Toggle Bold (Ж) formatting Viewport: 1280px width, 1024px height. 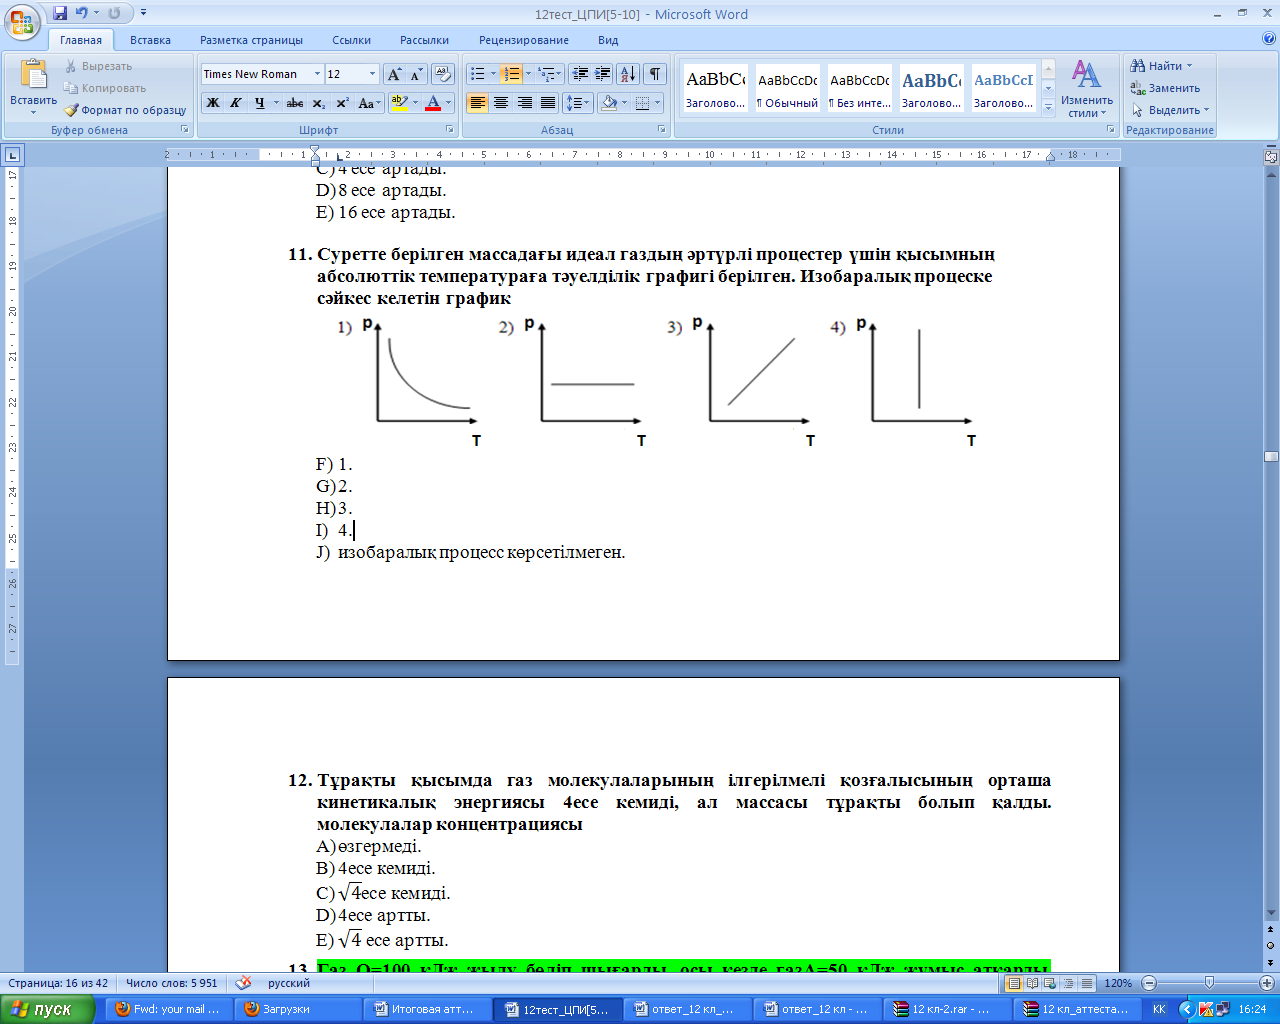(x=213, y=102)
